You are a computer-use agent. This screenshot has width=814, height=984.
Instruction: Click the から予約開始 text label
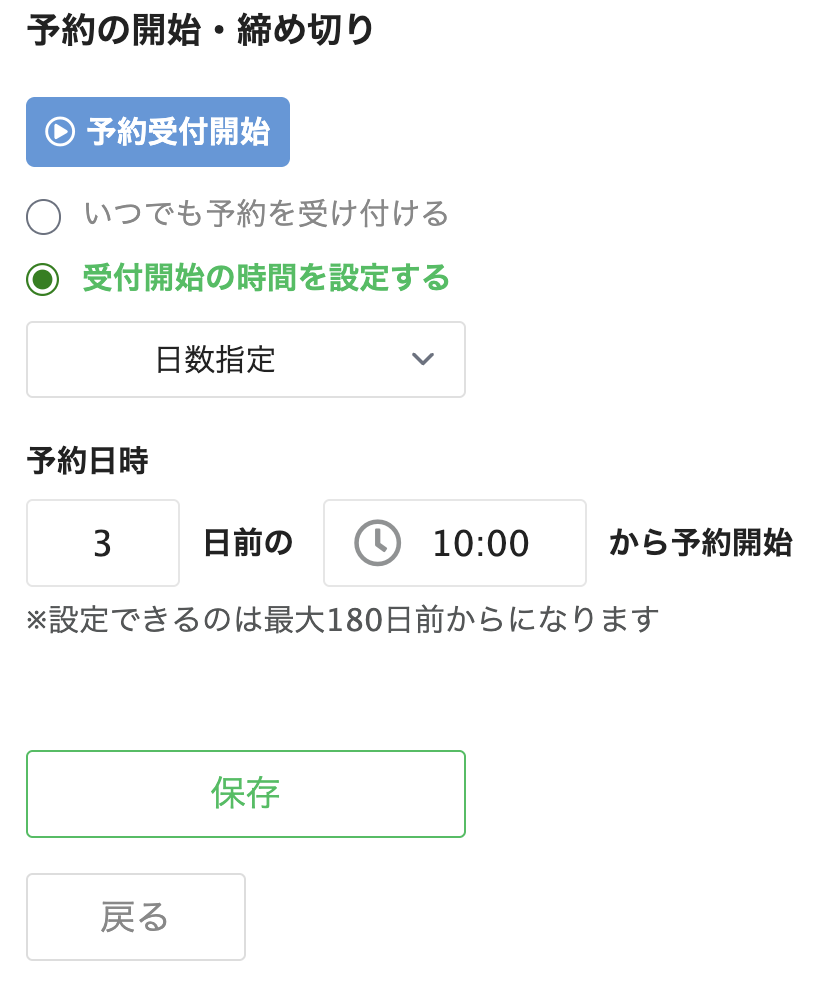[700, 543]
